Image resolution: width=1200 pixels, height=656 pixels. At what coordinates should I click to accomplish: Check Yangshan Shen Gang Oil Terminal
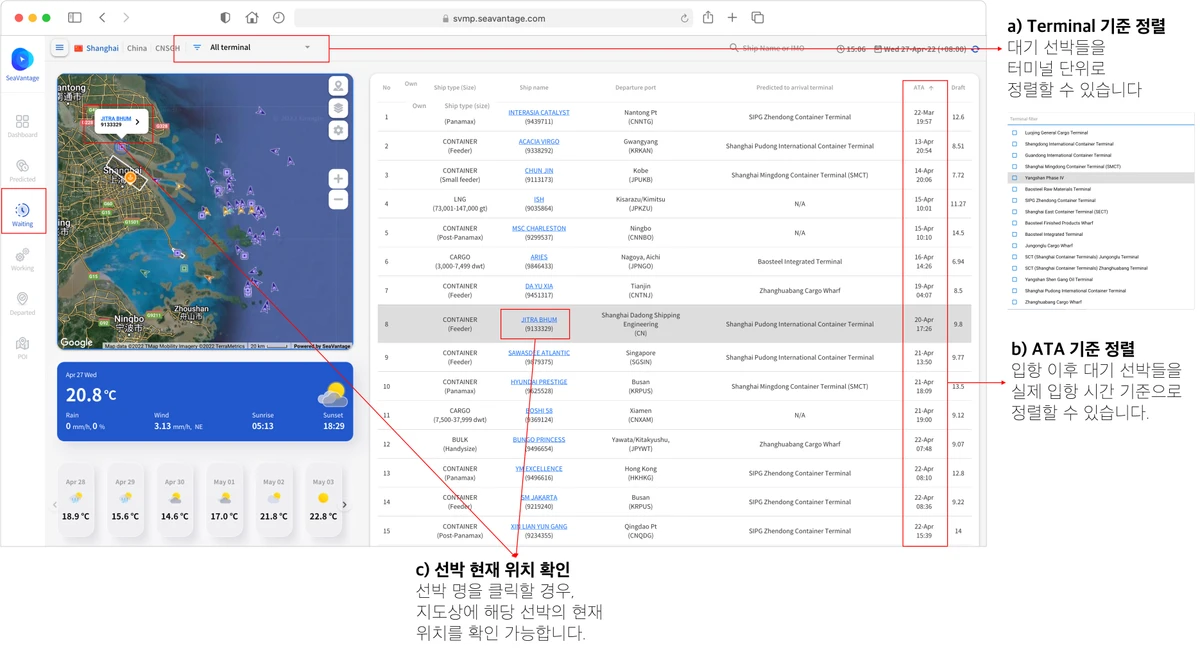click(1015, 279)
